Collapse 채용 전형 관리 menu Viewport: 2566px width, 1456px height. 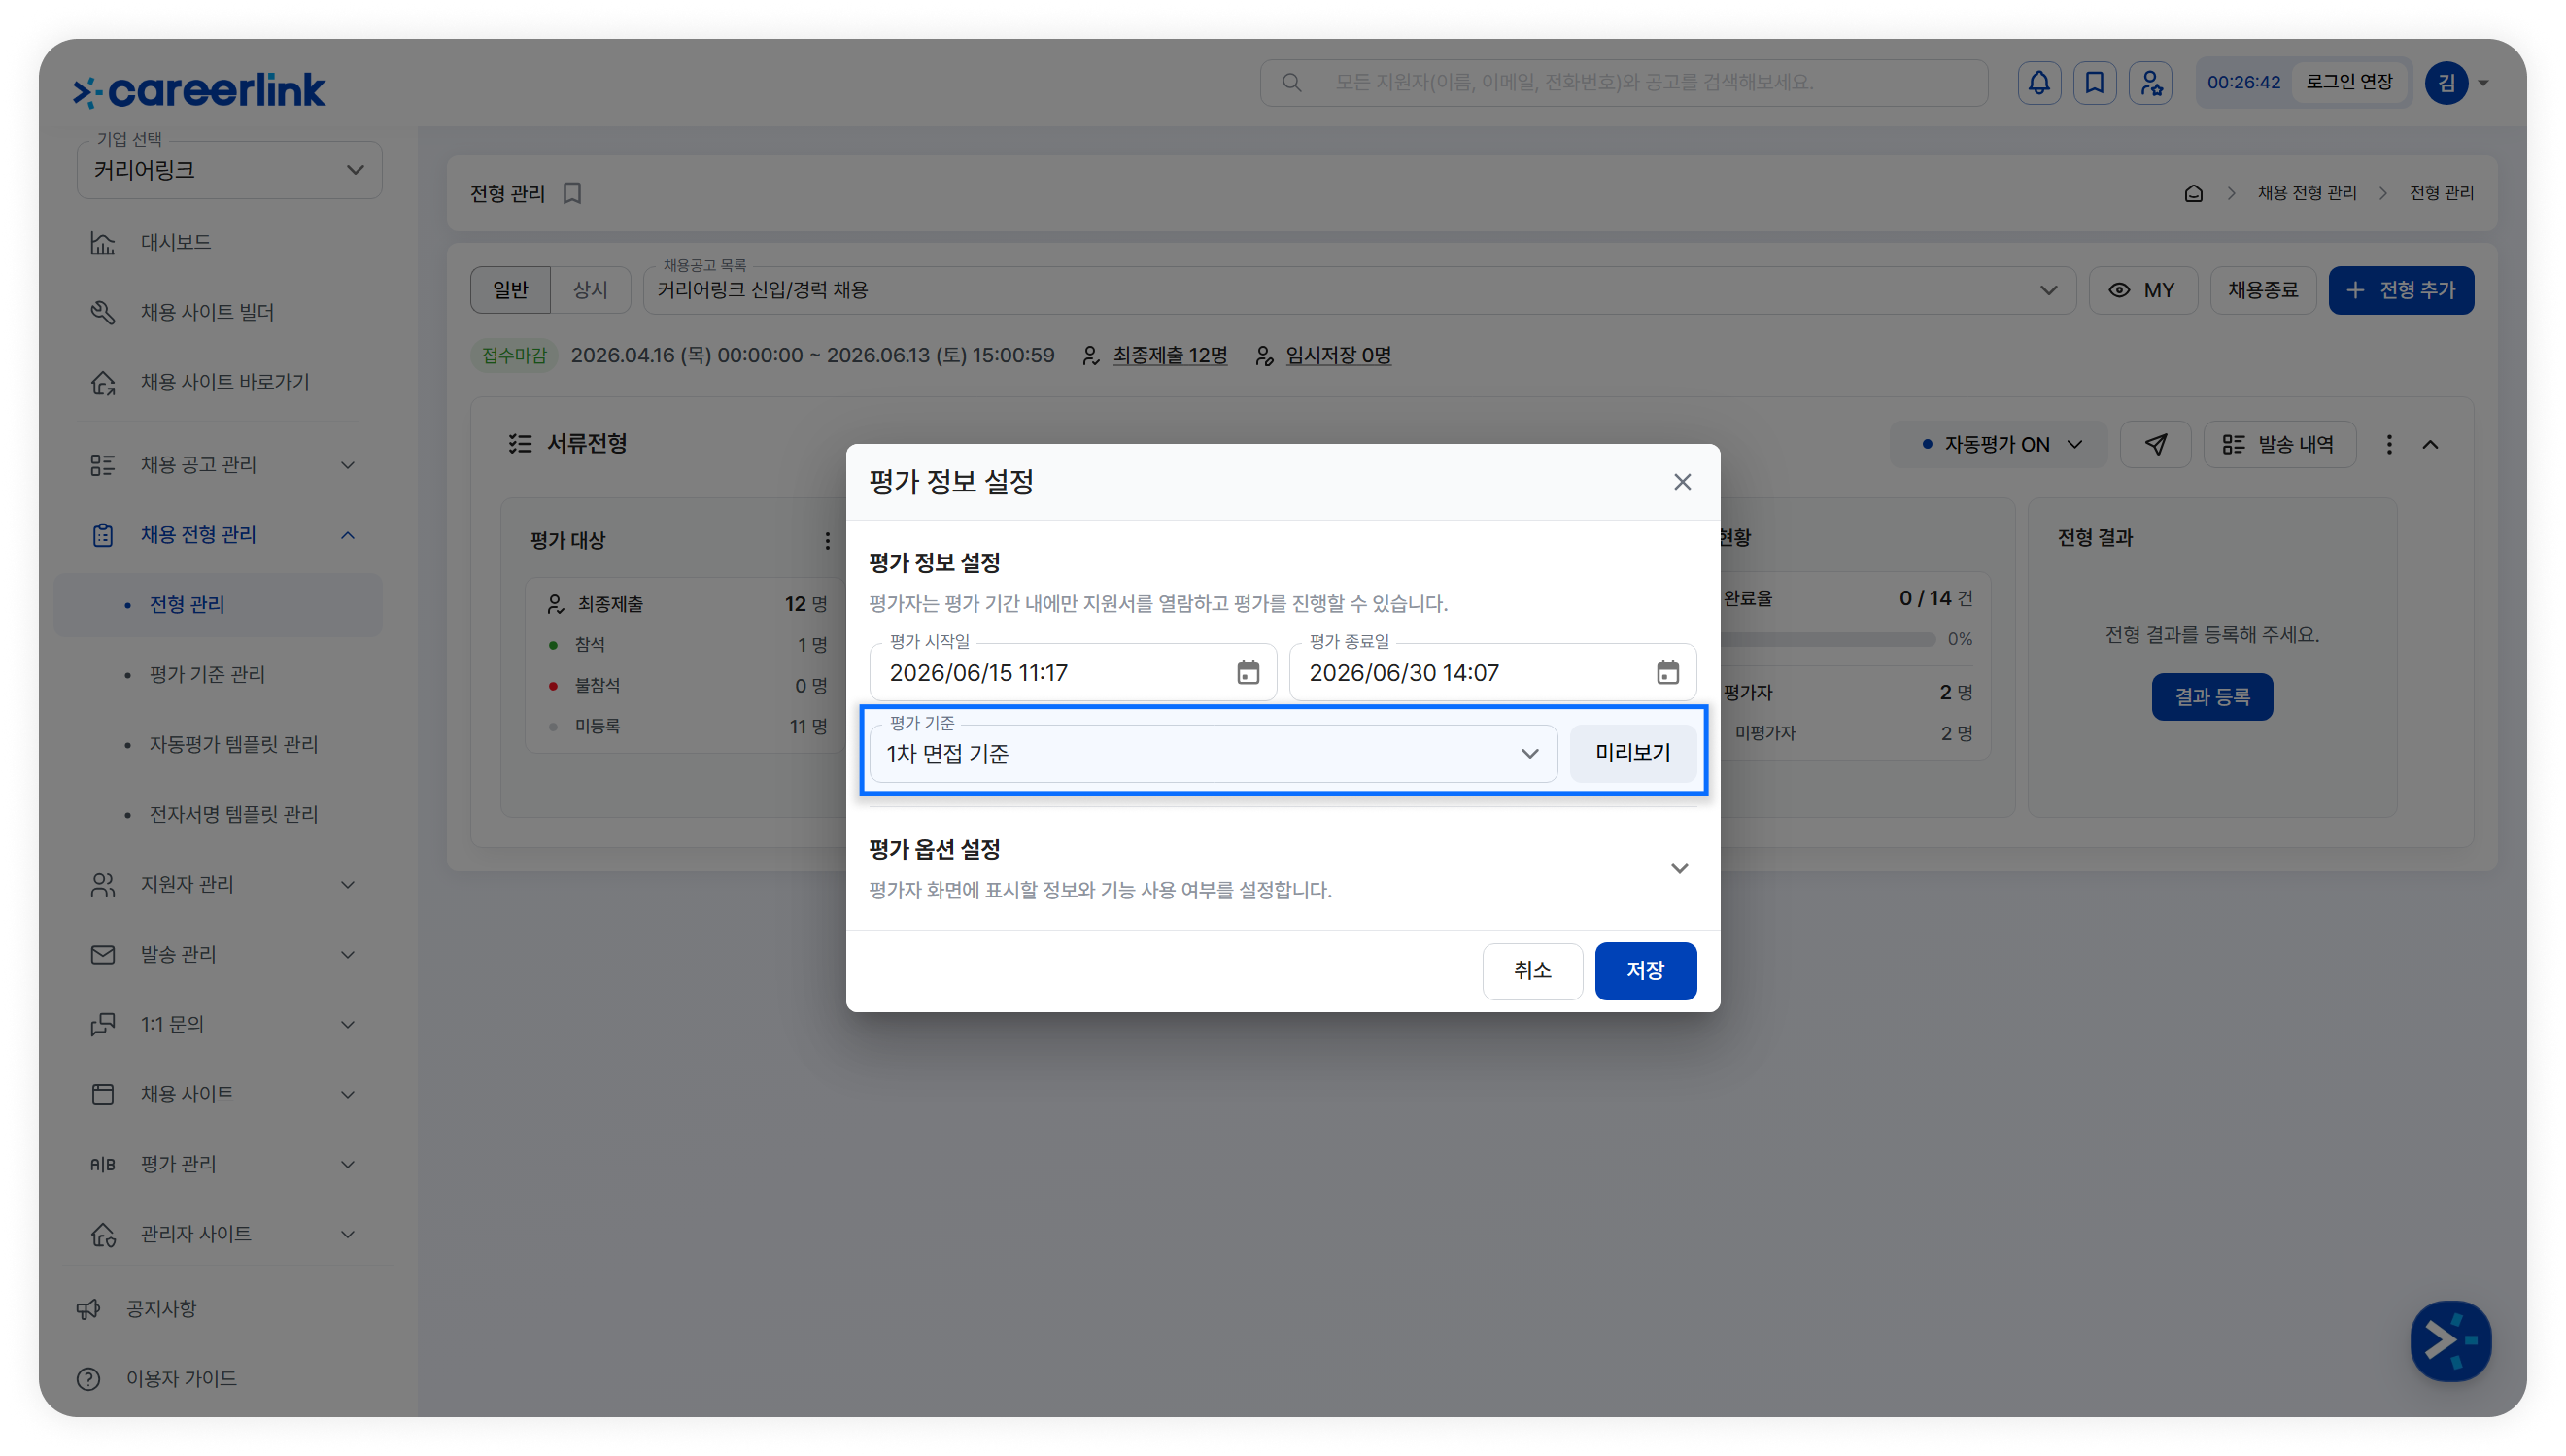348,535
